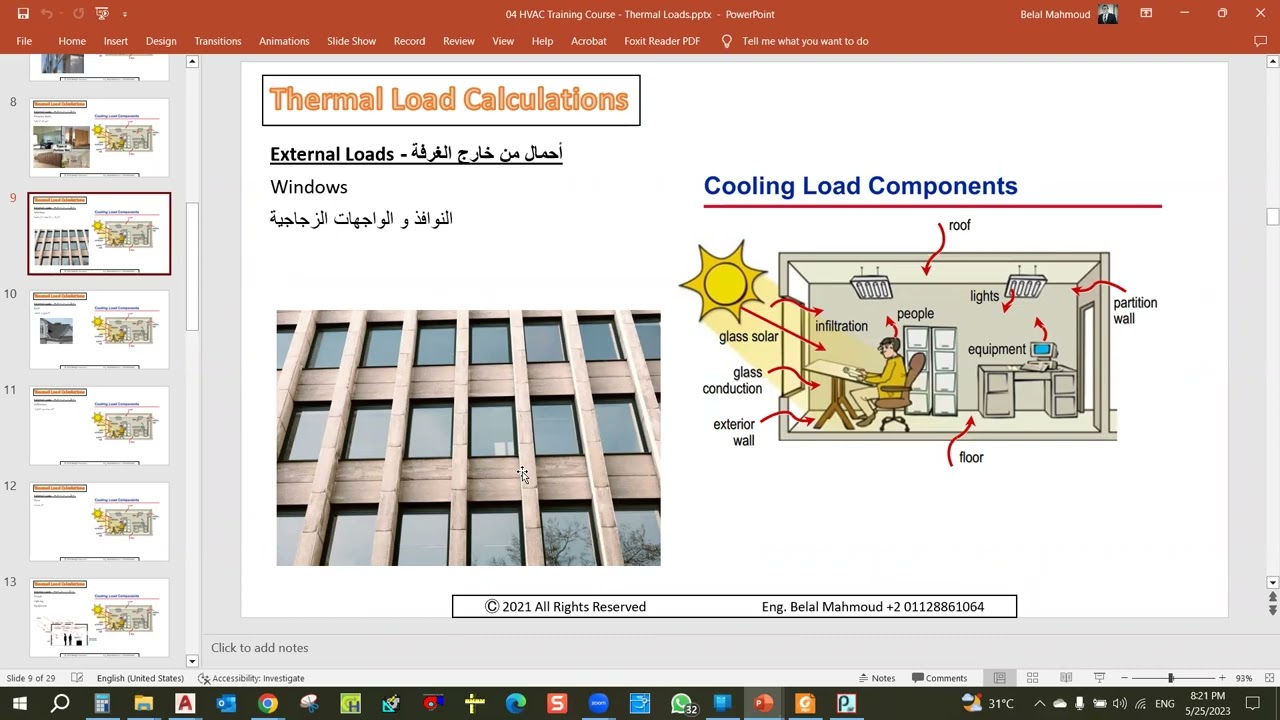
Task: Switch to Slide Sorter view
Action: pos(1032,678)
